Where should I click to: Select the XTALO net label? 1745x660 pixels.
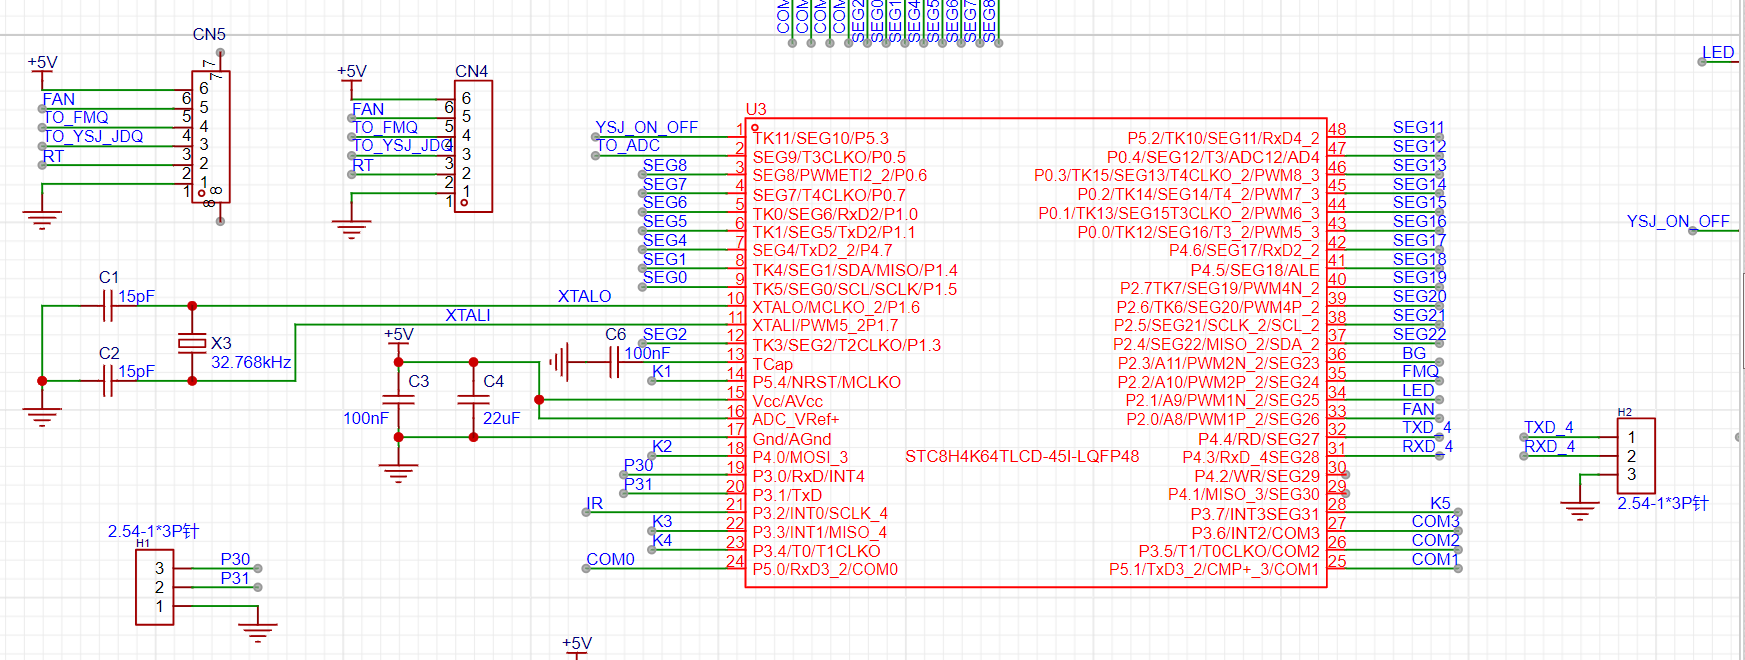click(584, 296)
